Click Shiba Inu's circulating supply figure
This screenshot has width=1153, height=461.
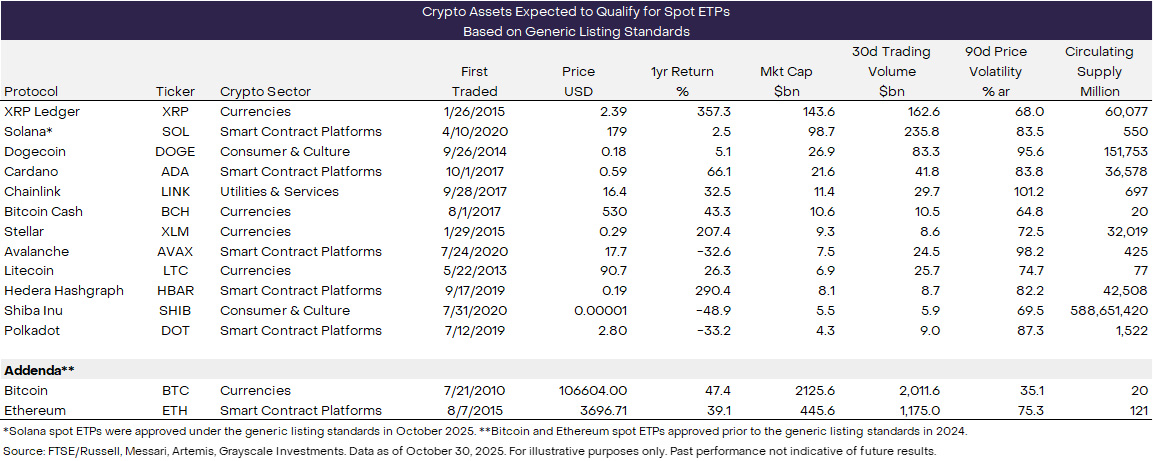pos(1098,311)
